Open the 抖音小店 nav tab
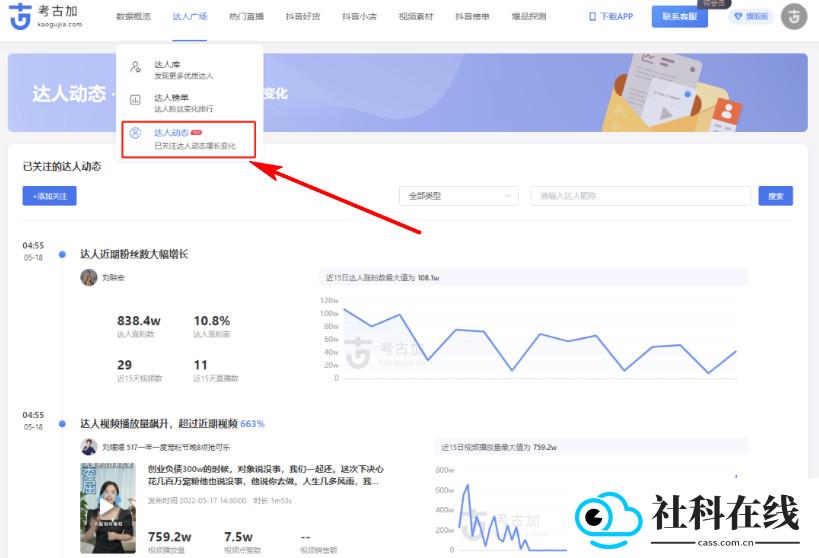819x558 pixels. (x=359, y=17)
